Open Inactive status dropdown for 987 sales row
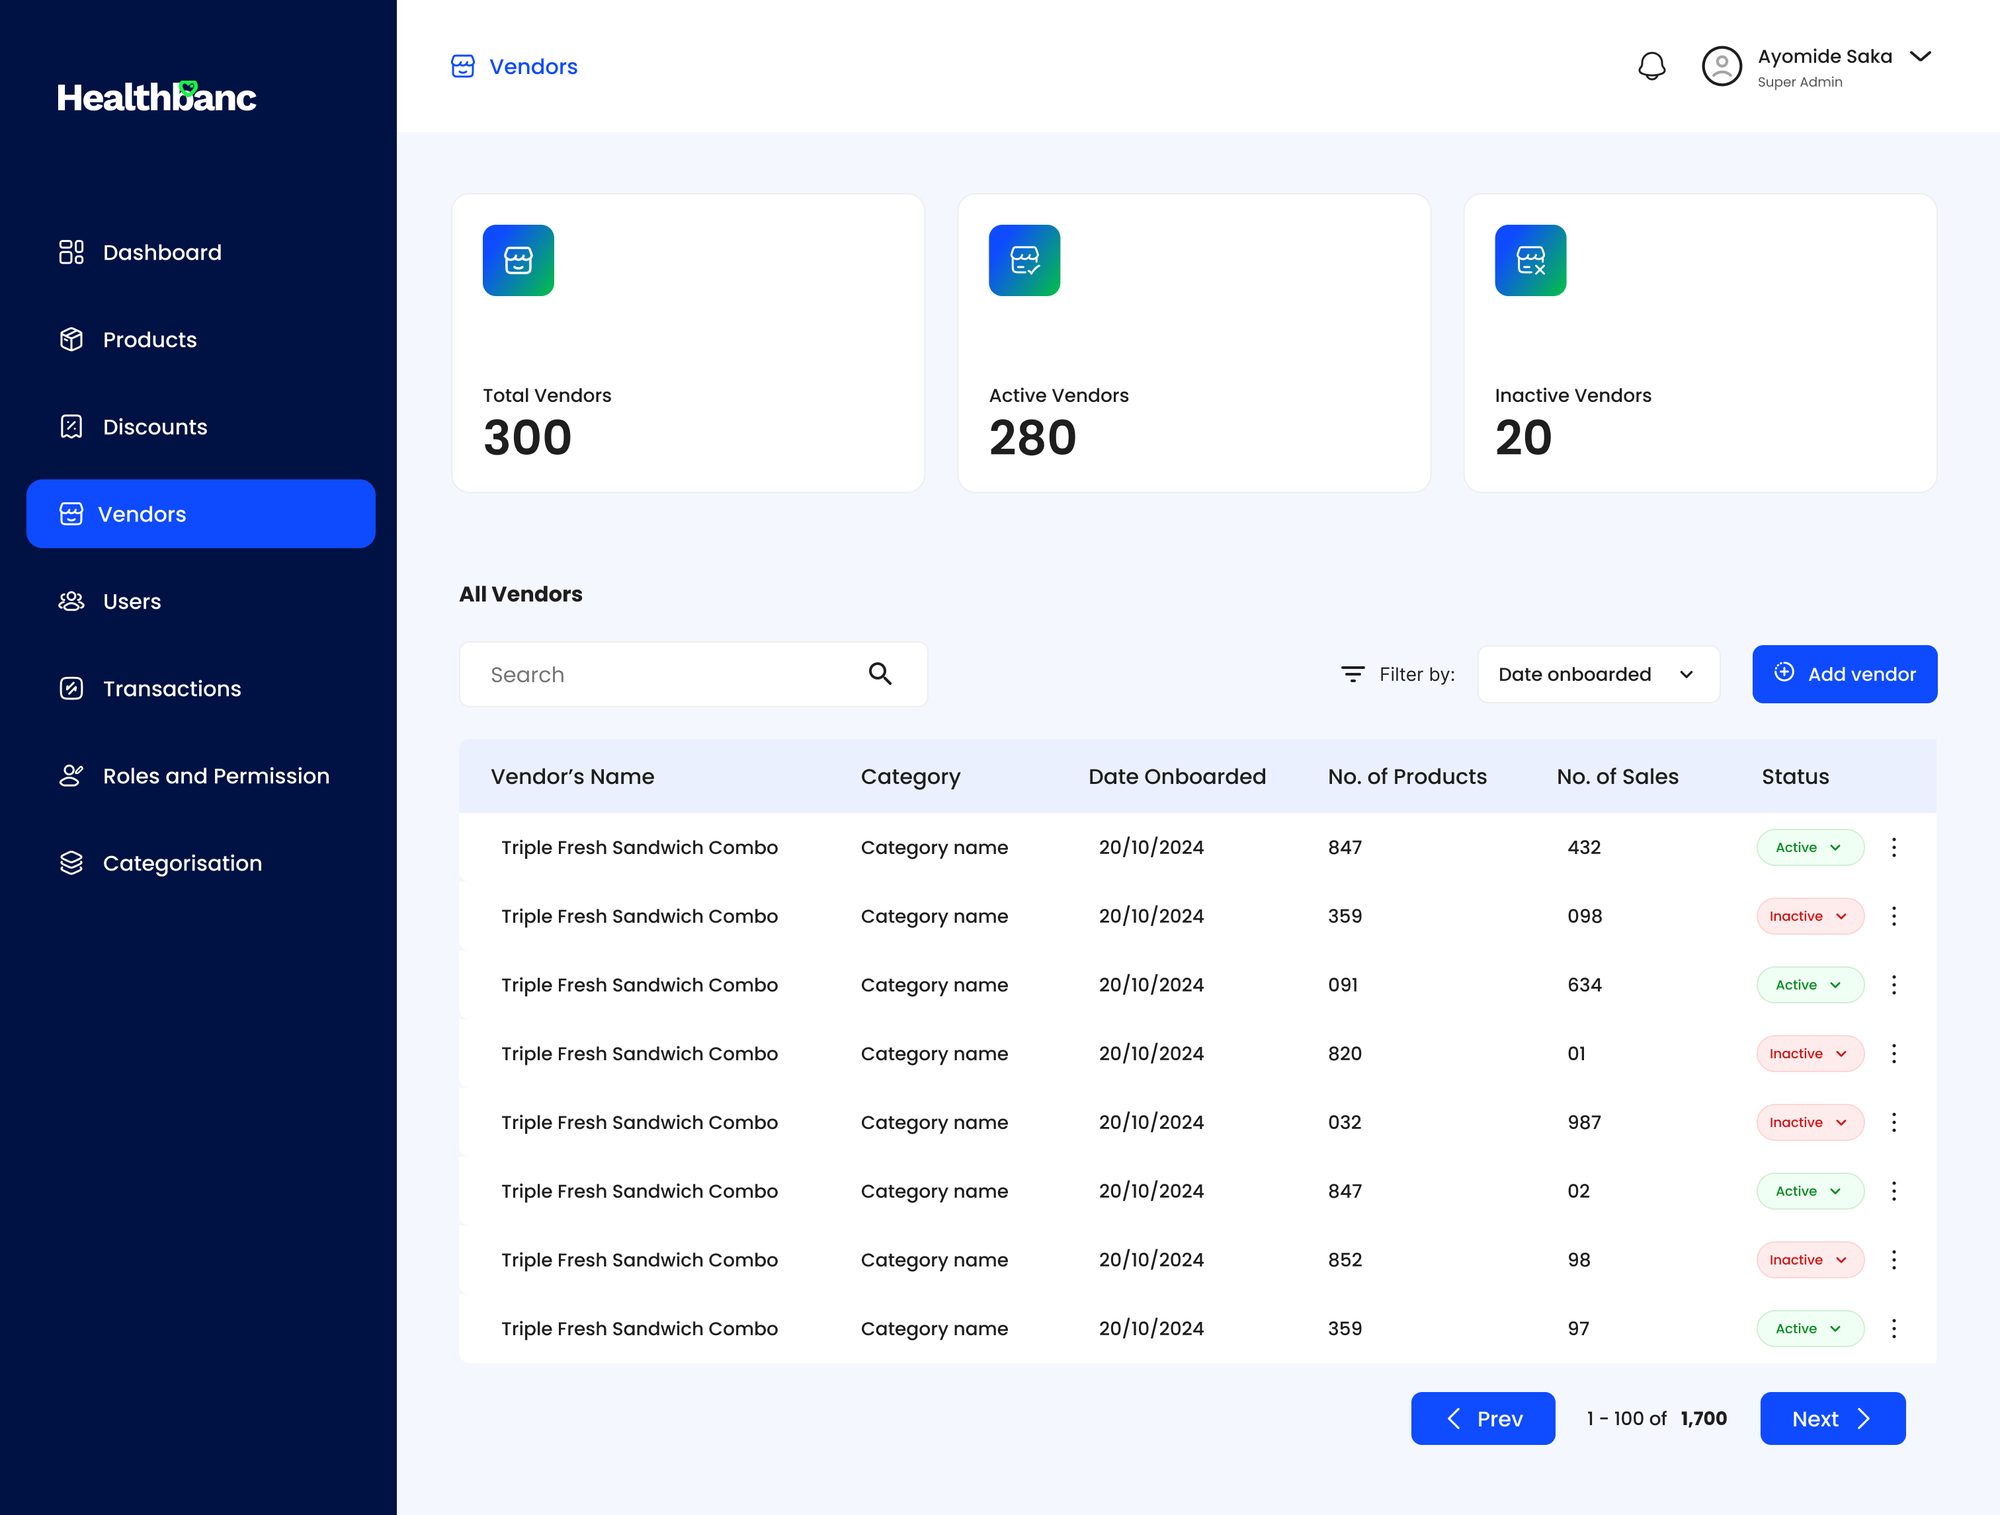Screen dimensions: 2000x1515 pos(1810,1122)
